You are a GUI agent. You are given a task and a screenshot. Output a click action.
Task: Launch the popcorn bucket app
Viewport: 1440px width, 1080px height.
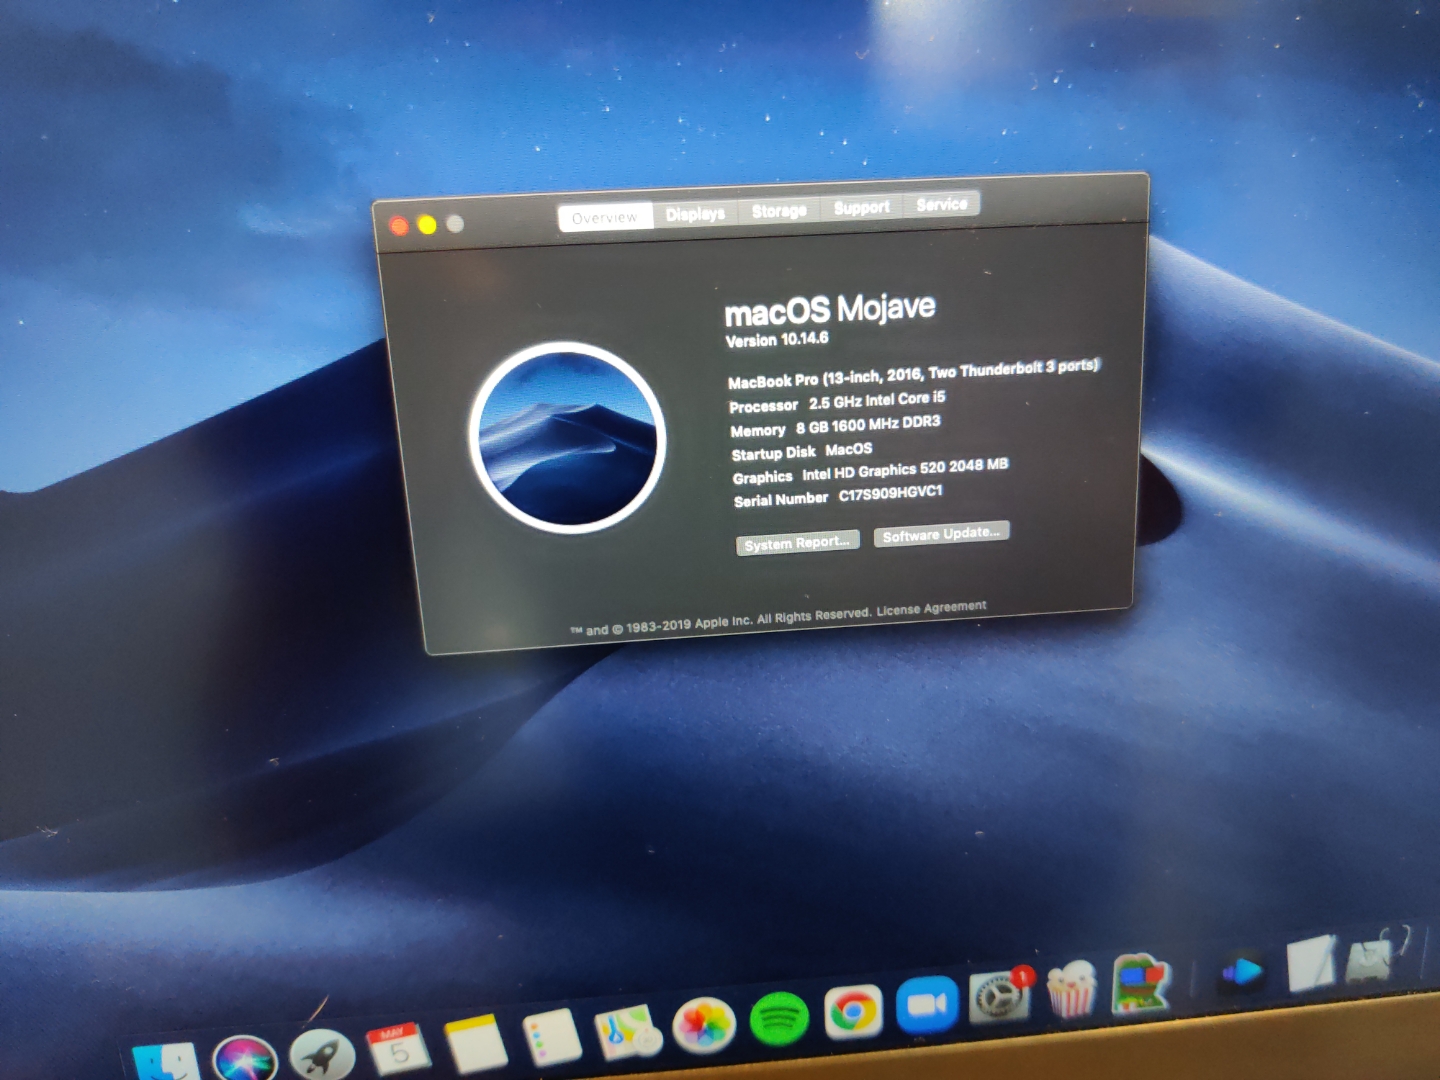pos(1070,989)
